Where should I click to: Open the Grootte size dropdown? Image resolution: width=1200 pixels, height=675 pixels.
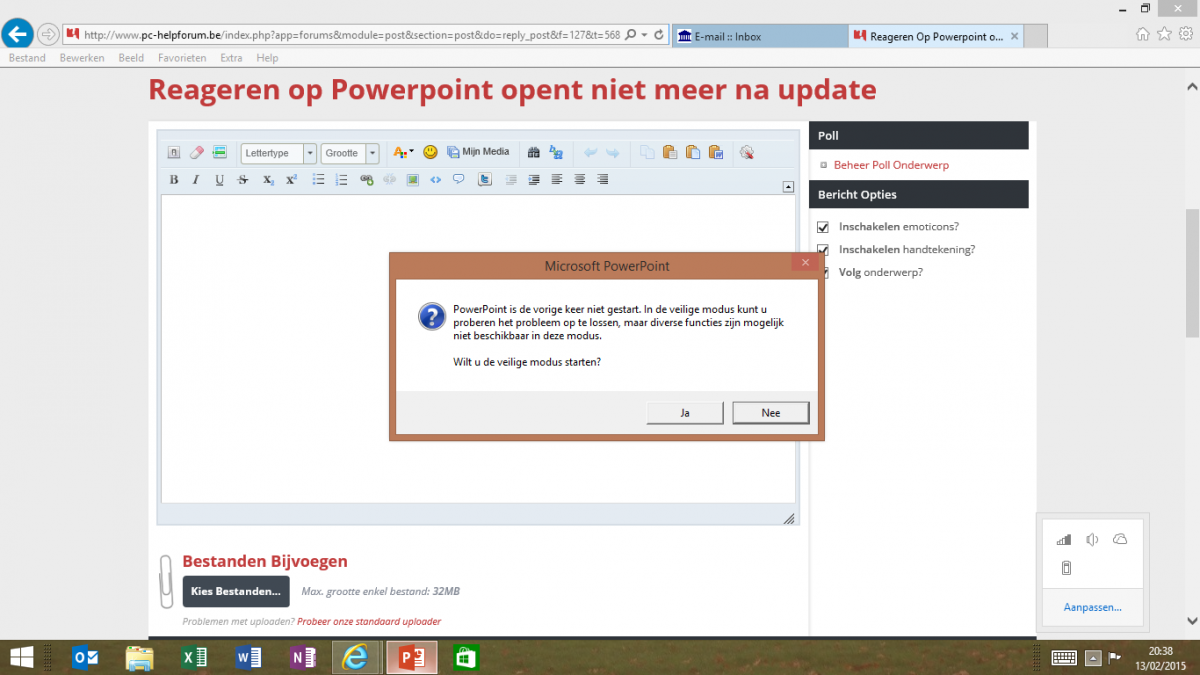click(350, 153)
